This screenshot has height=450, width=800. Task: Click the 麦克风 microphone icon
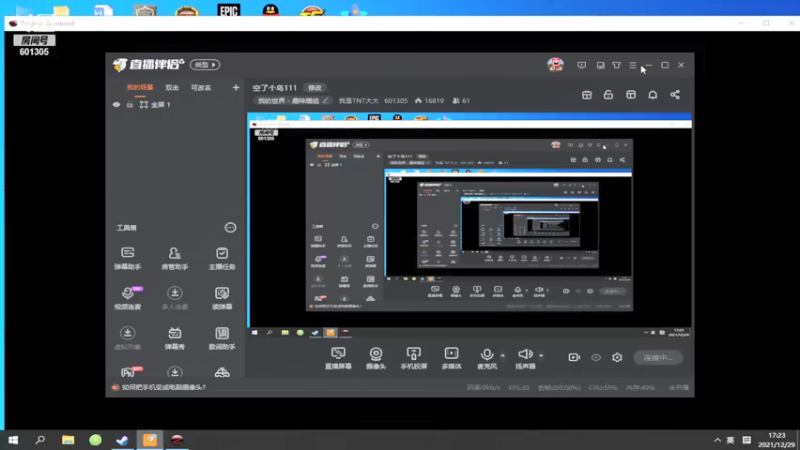tap(487, 354)
